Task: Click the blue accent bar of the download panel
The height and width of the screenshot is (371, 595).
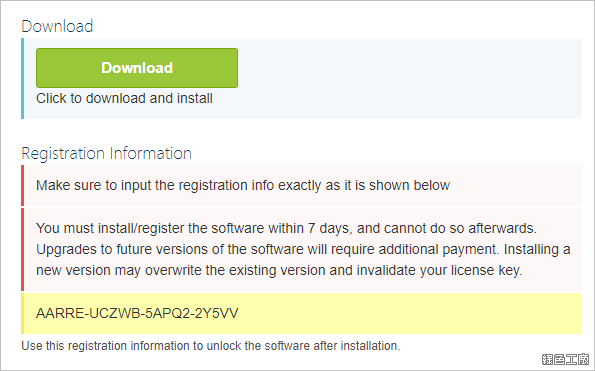Action: point(23,78)
